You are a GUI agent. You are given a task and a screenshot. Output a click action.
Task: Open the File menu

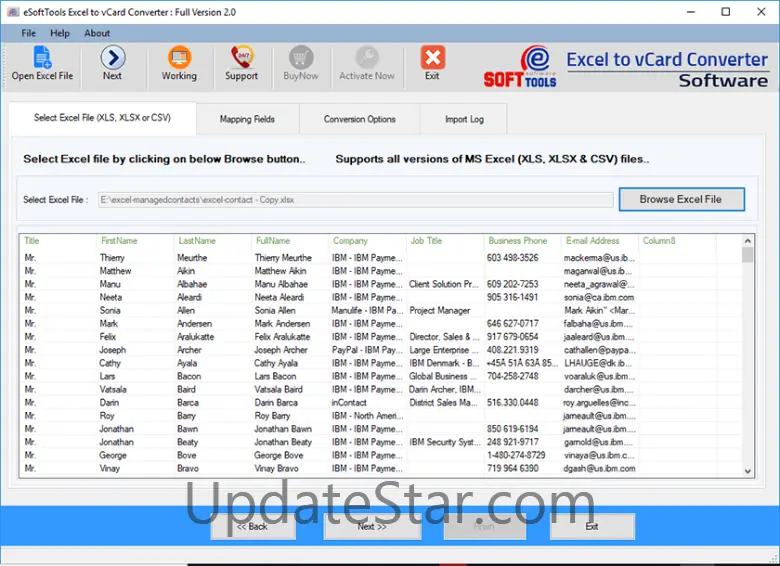[28, 33]
